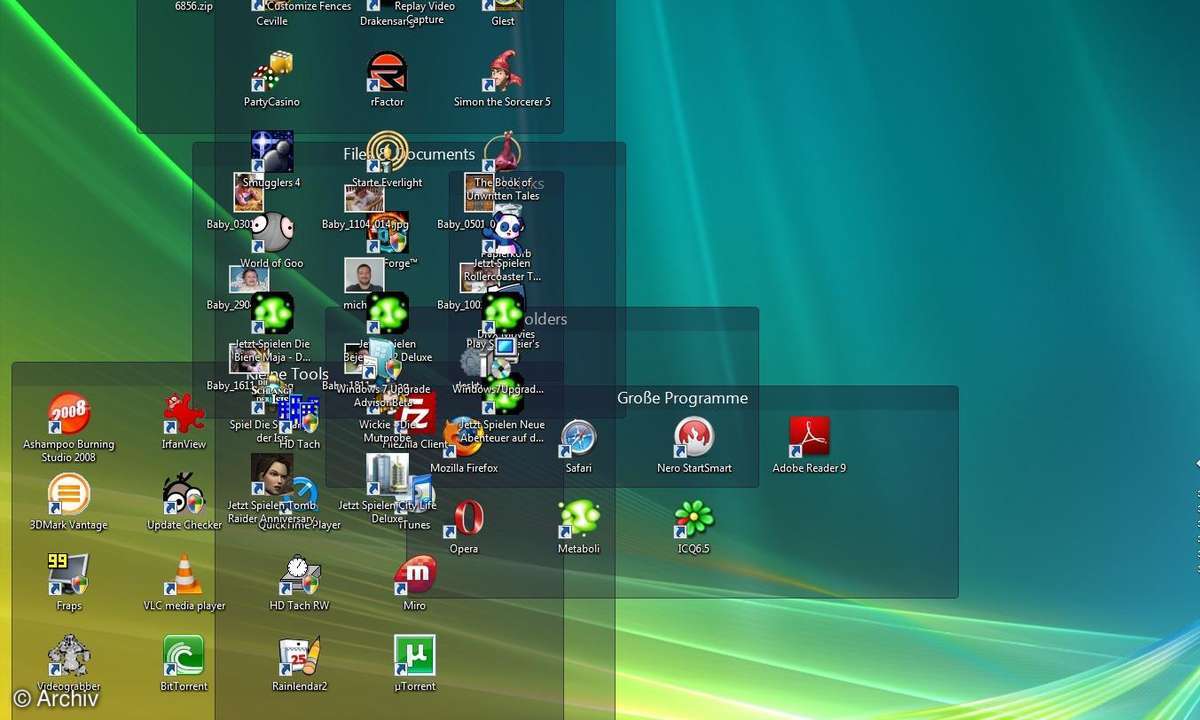Click the FileZilla Client icon
The height and width of the screenshot is (720, 1200).
pos(415,414)
